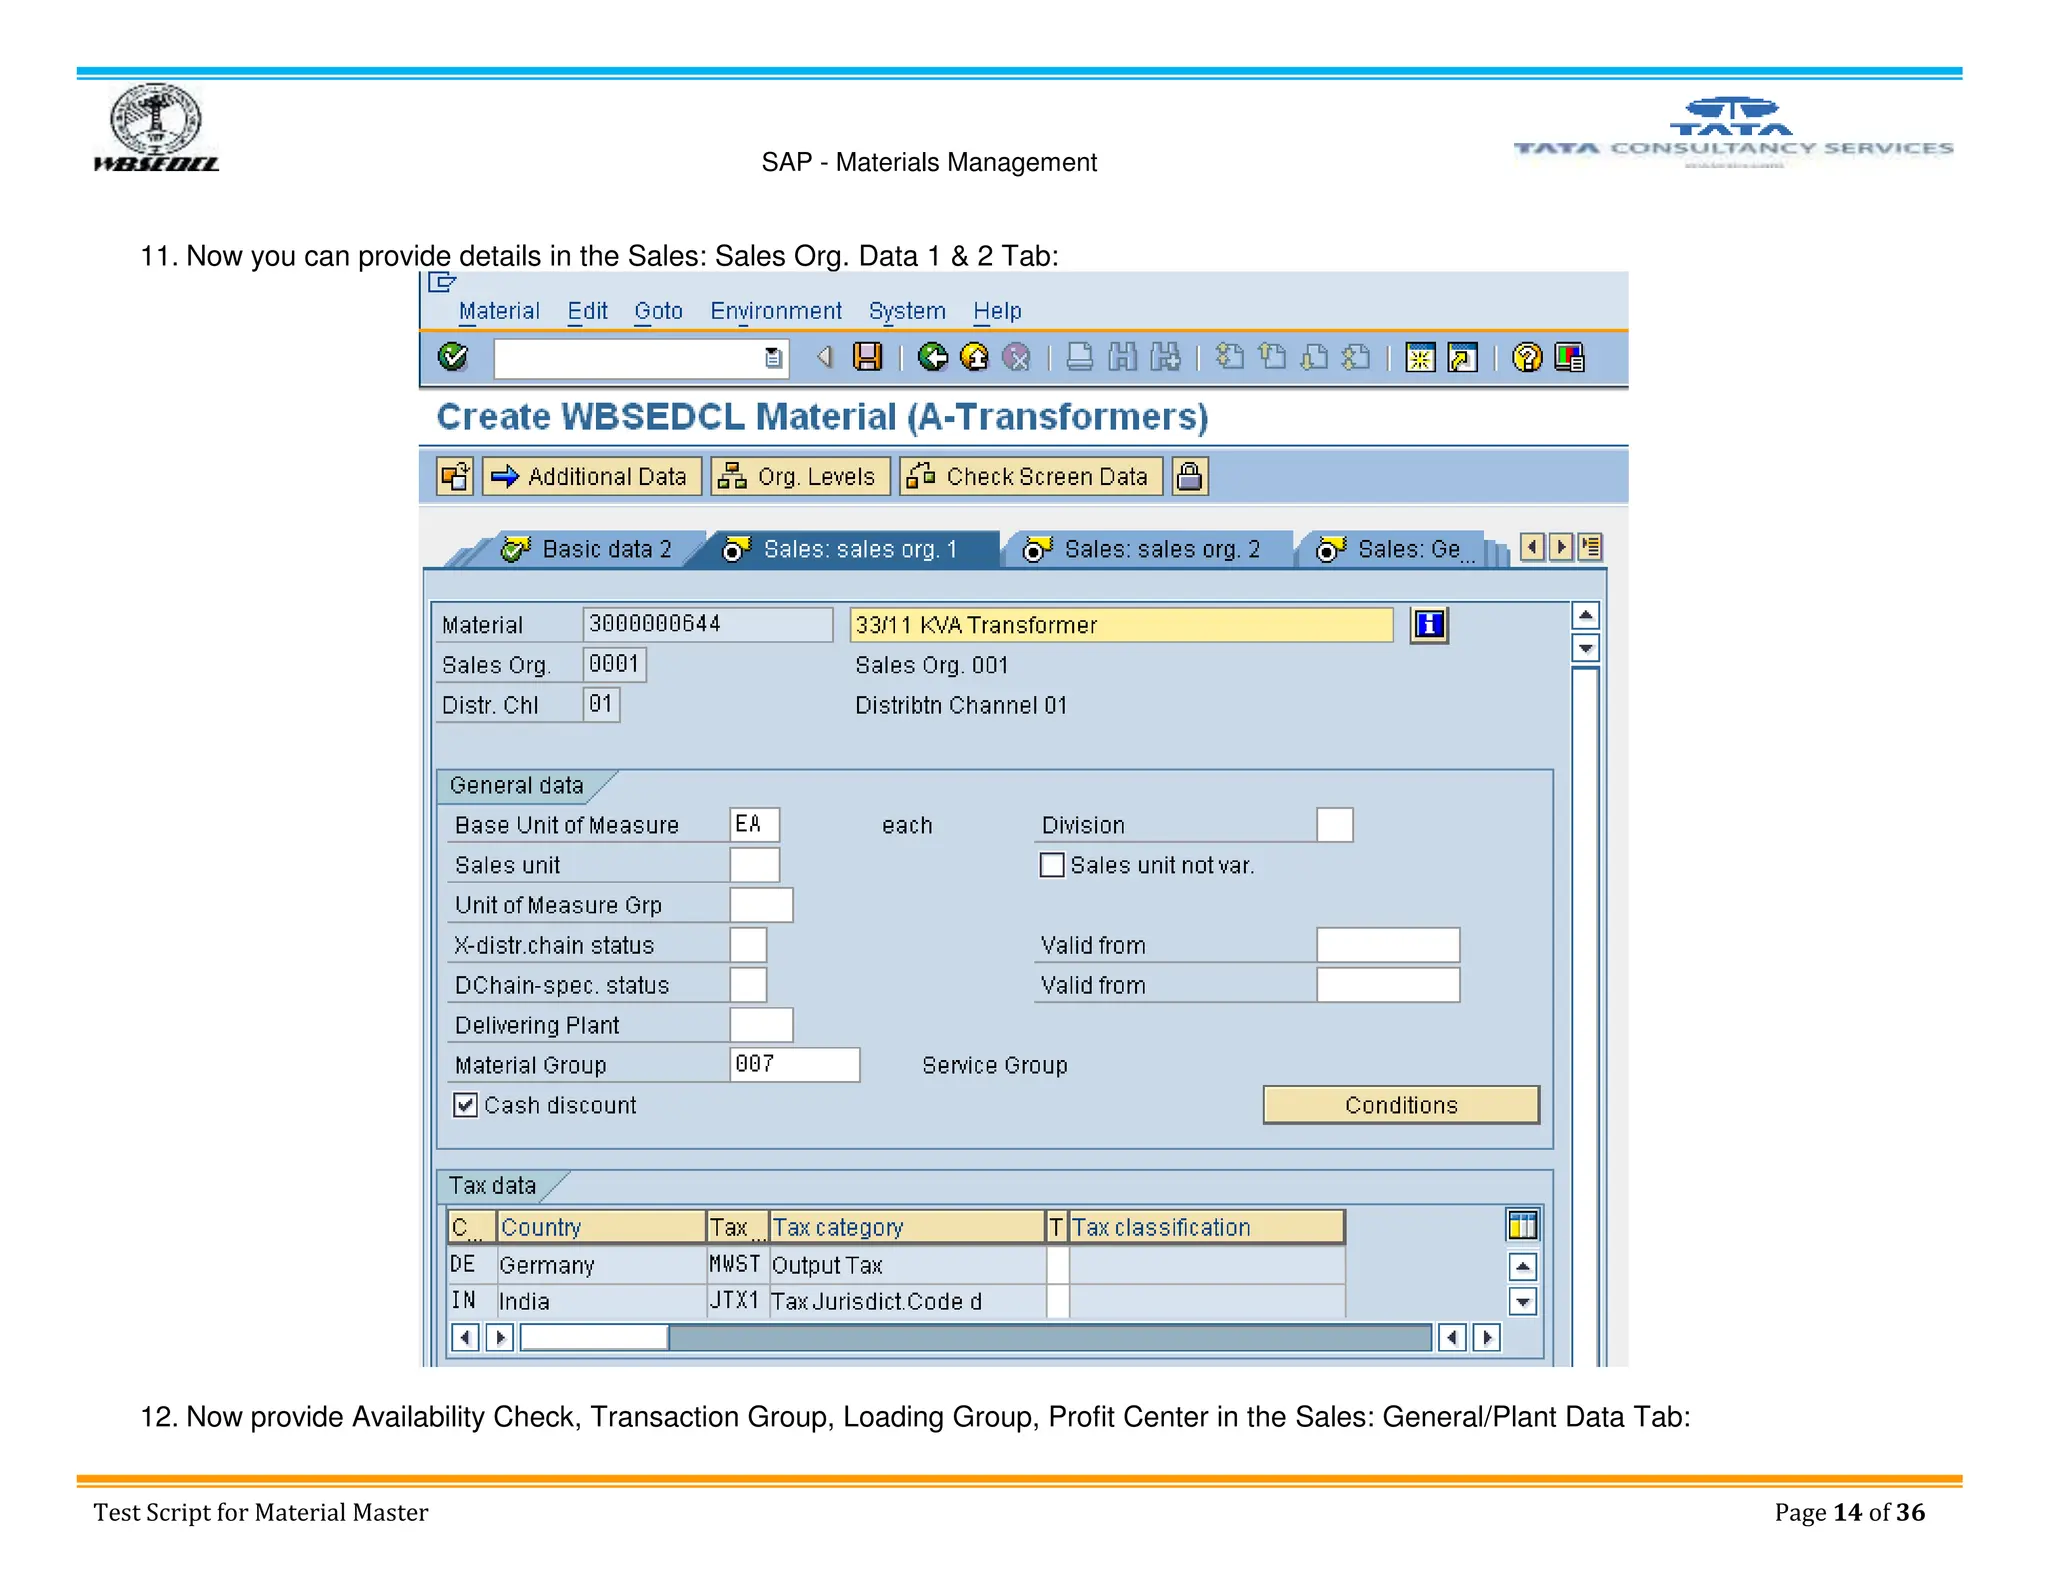Open the tab list menu icon
Viewport: 2048px width, 1582px height.
[x=1590, y=547]
